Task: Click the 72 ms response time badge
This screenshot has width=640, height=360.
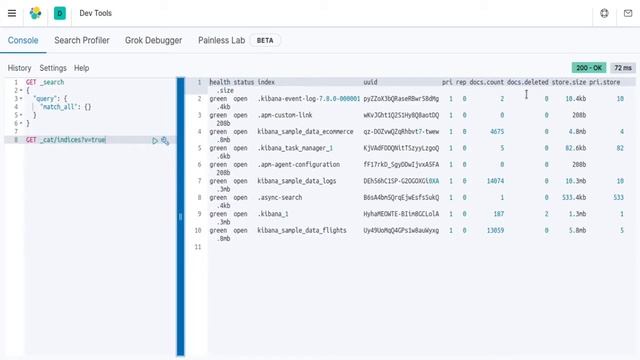Action: [x=623, y=68]
